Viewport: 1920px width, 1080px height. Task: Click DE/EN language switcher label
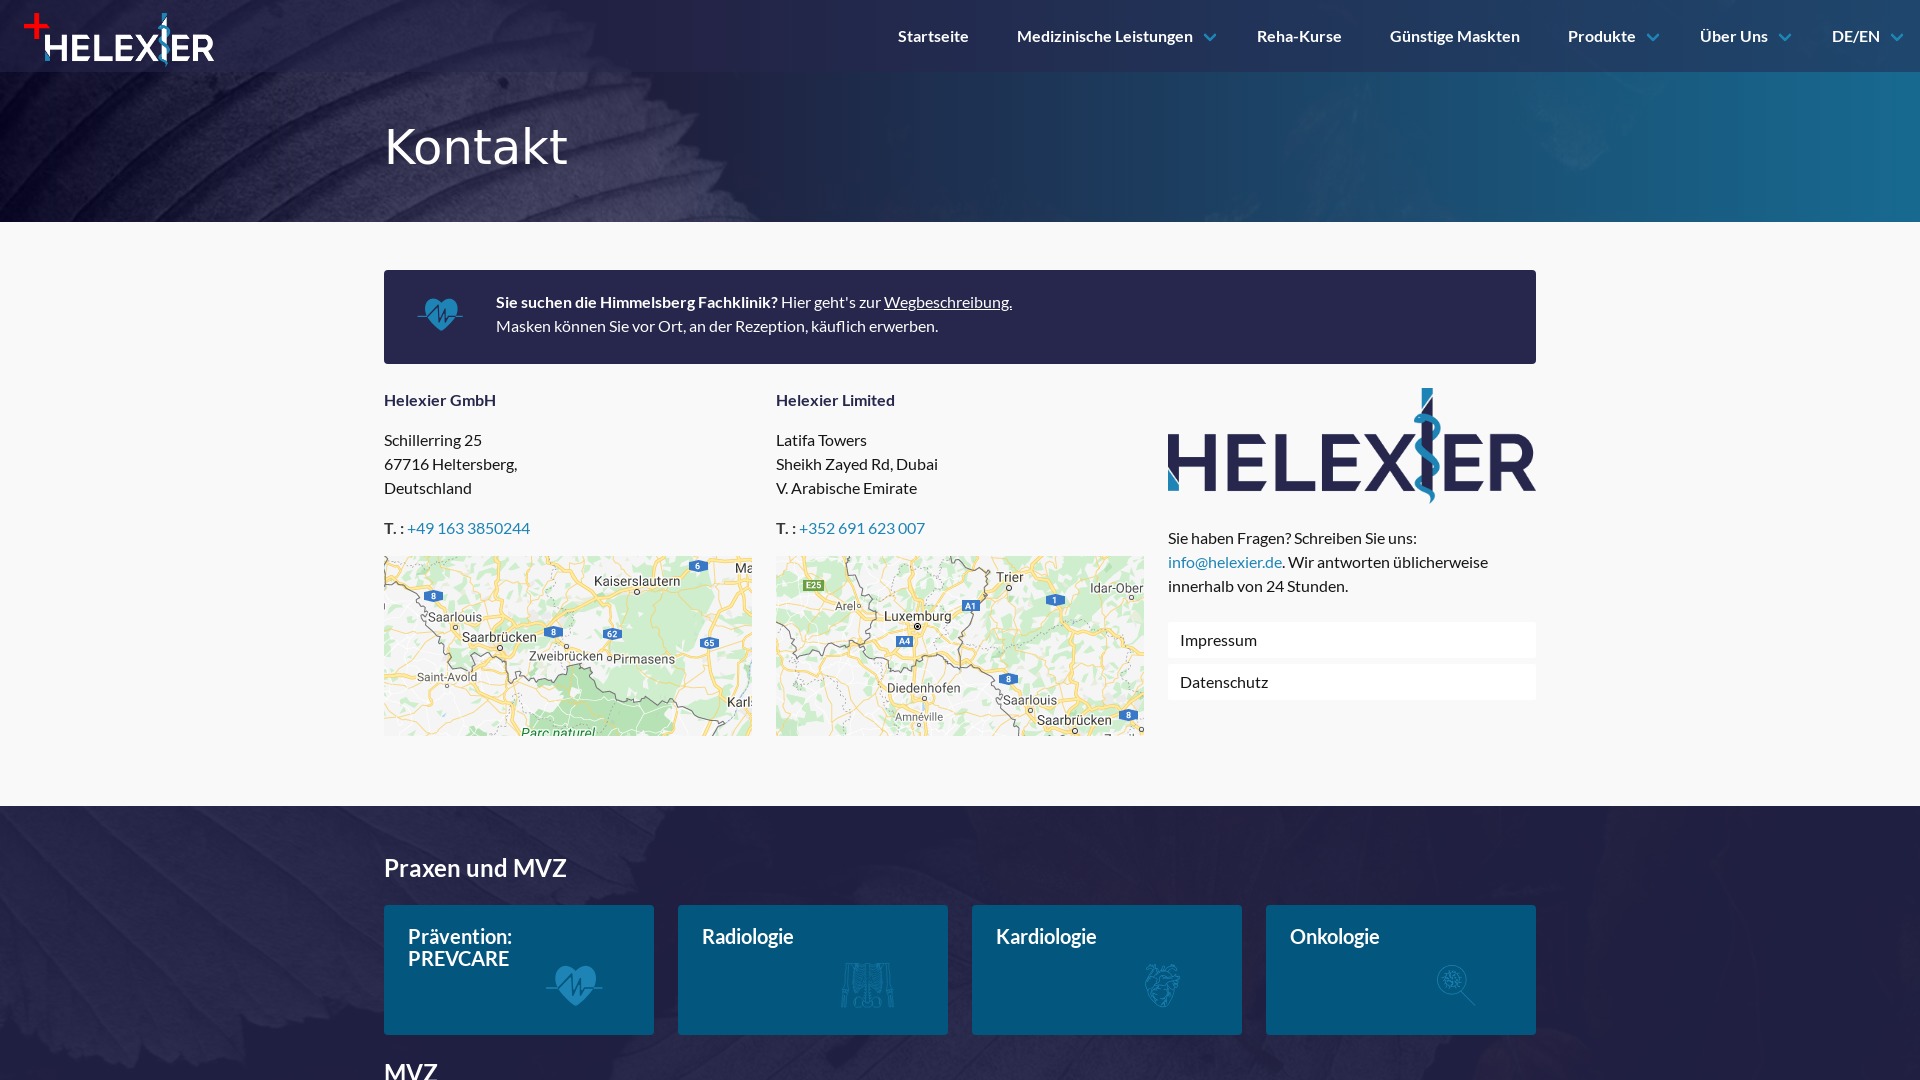pos(1856,36)
